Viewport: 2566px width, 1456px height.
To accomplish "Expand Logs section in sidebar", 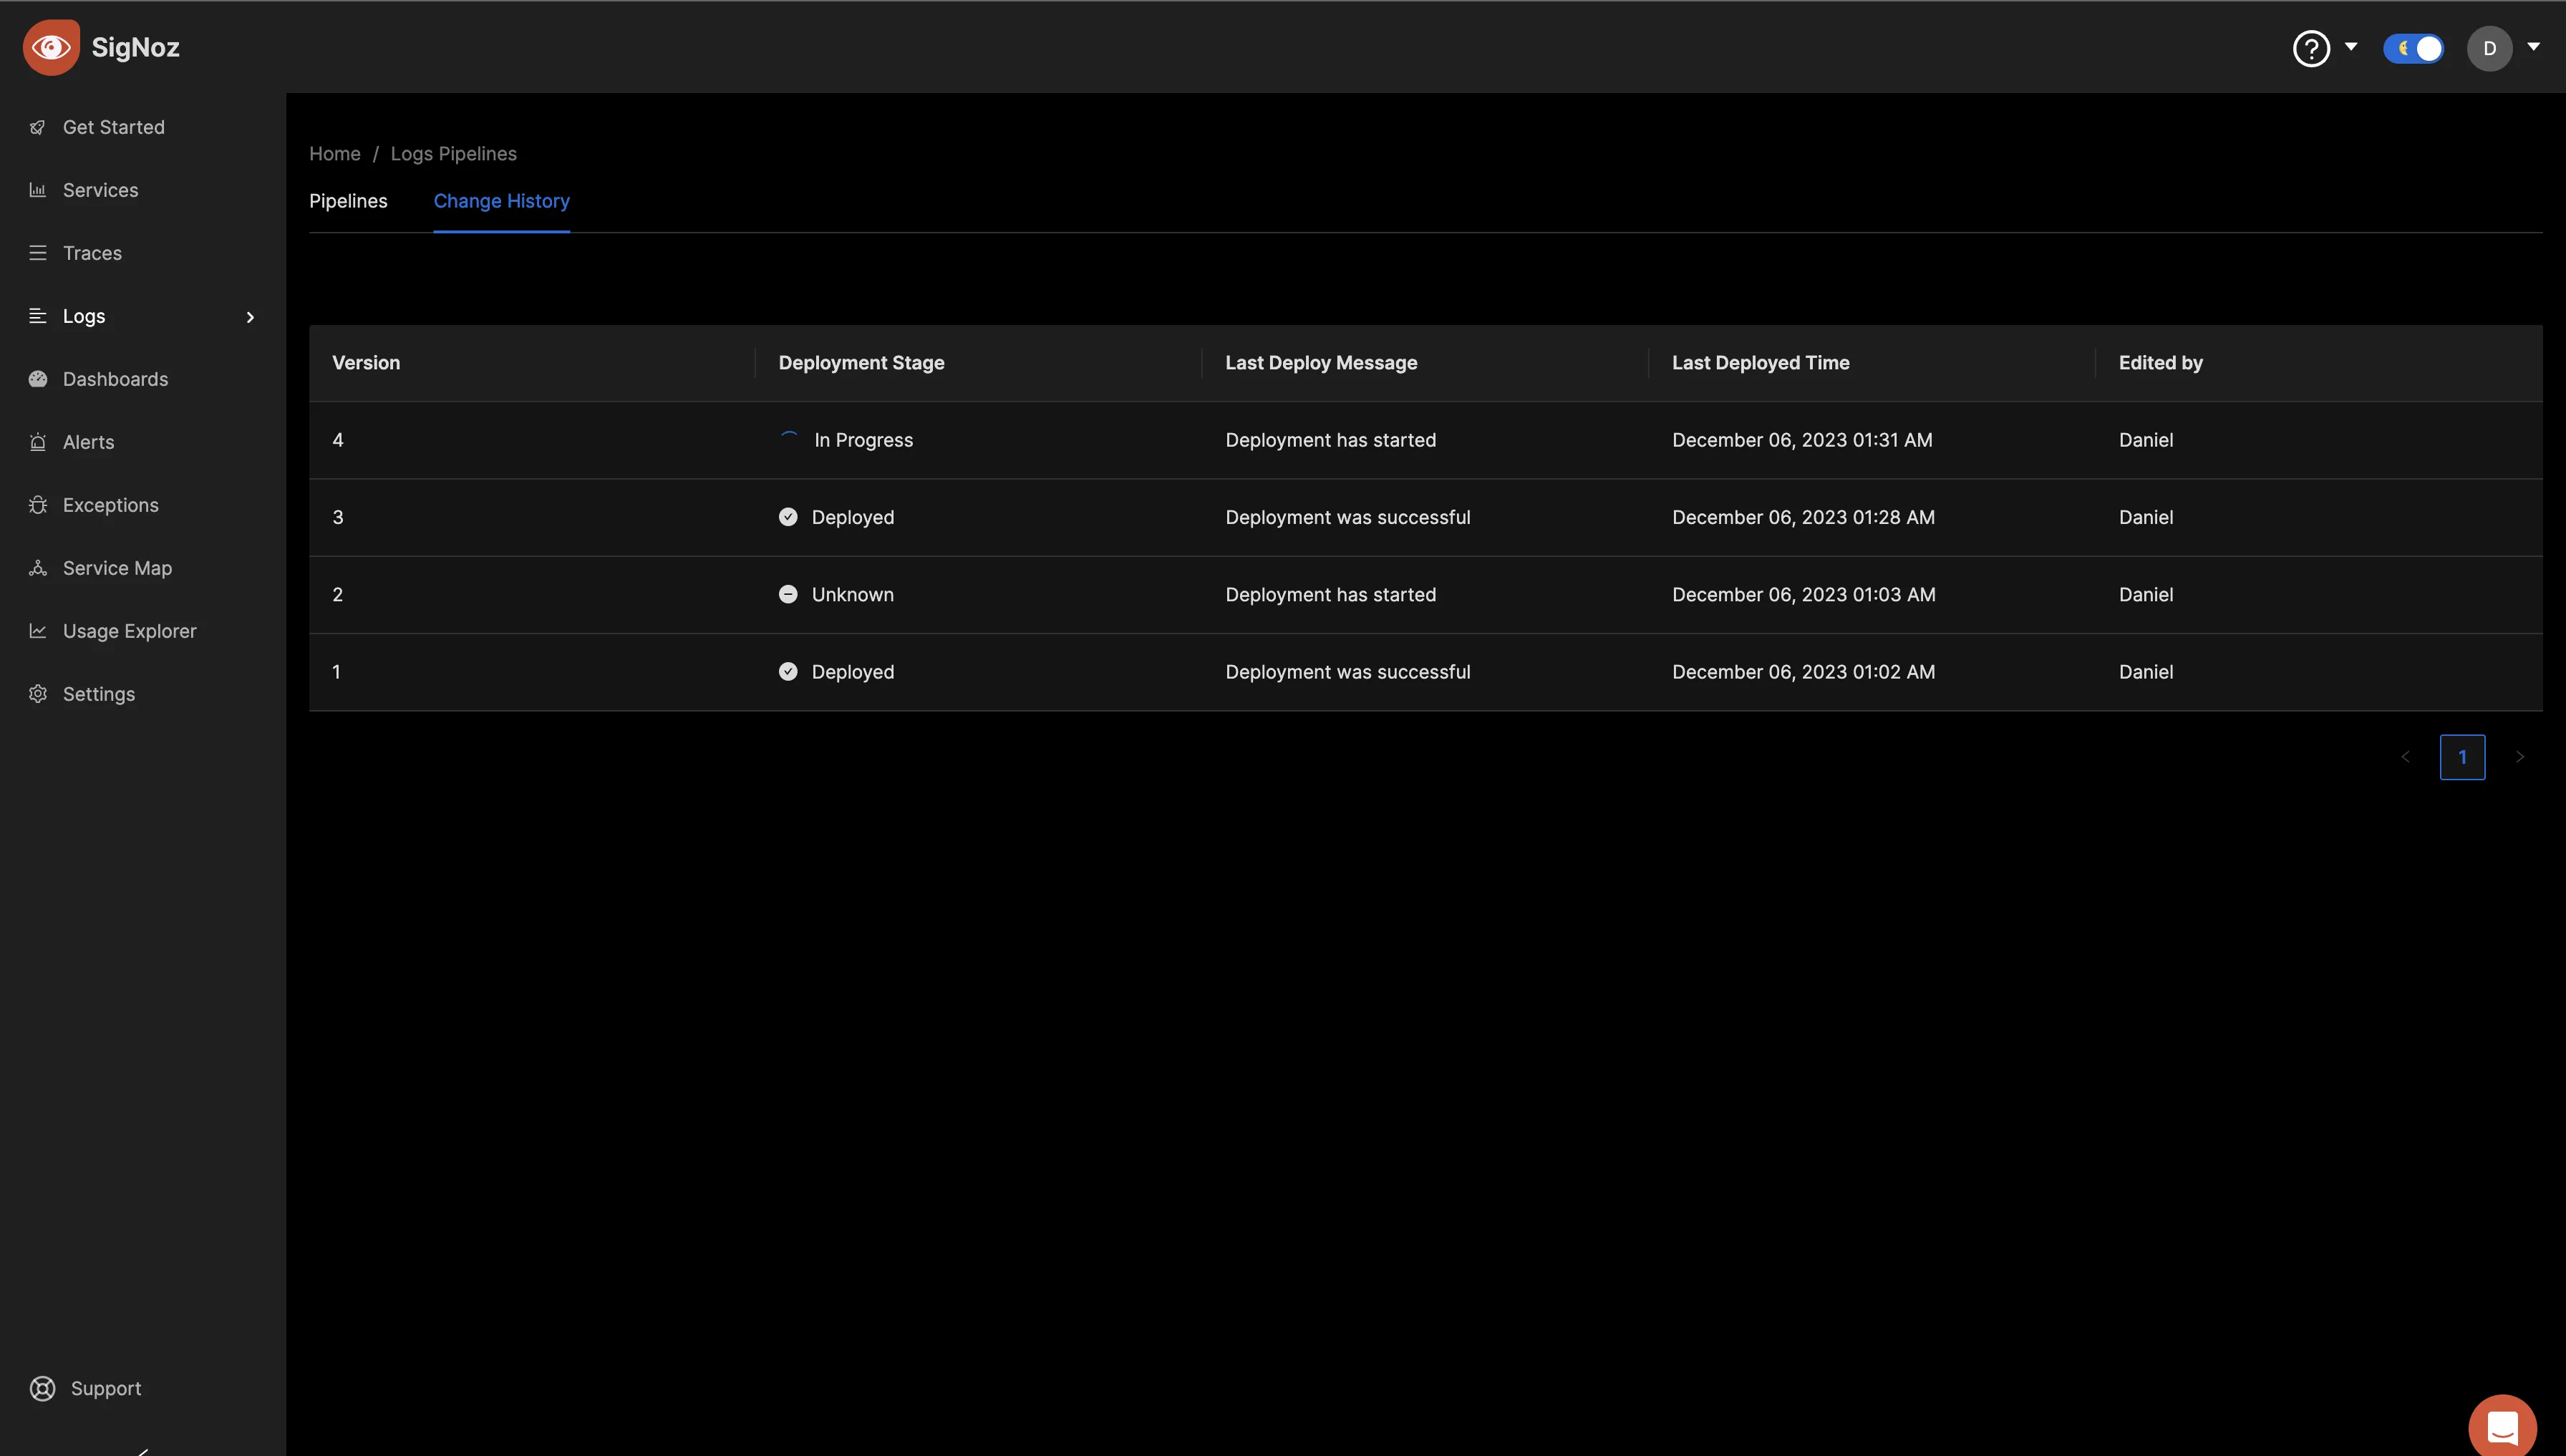I will 248,316.
